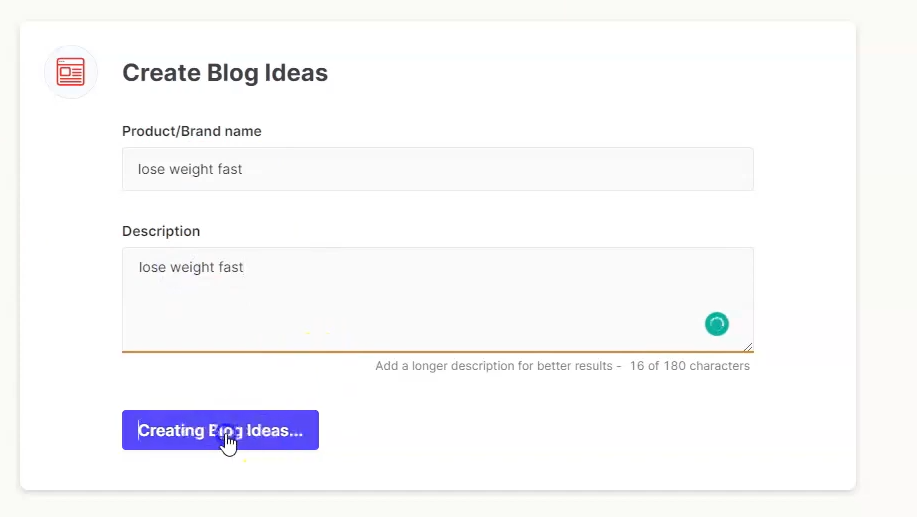This screenshot has height=517, width=917.
Task: Click the green Grammarly circle icon
Action: [716, 324]
